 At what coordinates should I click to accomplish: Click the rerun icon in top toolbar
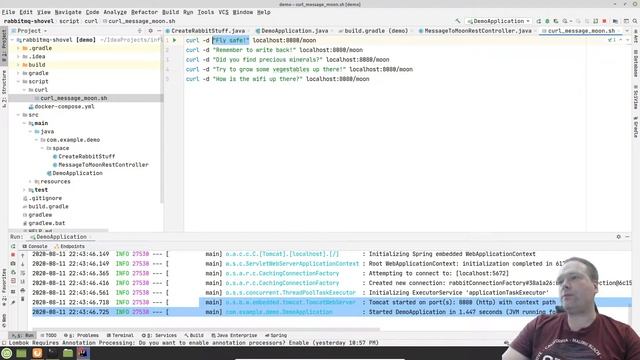point(539,21)
